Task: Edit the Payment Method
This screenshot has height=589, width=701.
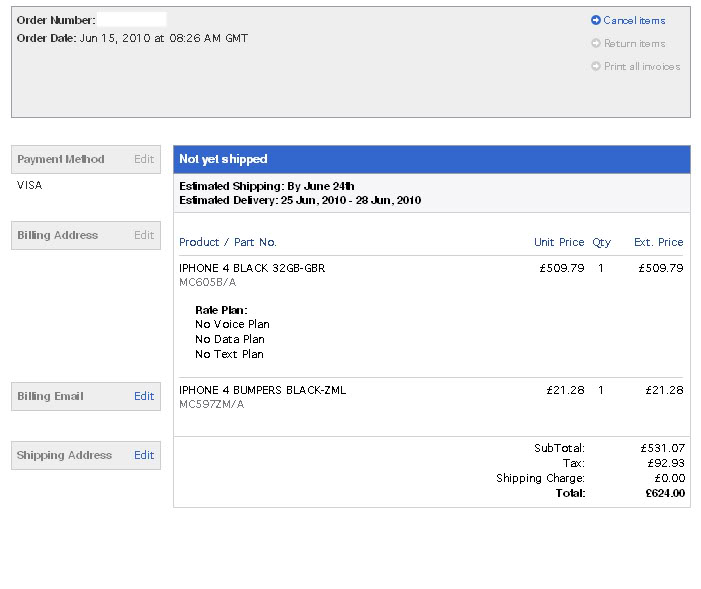Action: (144, 159)
